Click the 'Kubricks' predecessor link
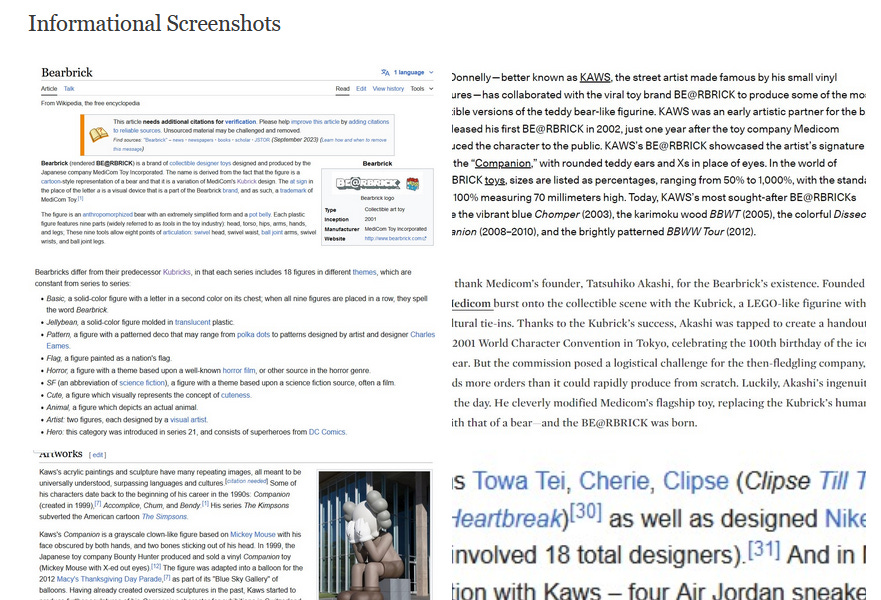This screenshot has height=600, width=881. [176, 272]
